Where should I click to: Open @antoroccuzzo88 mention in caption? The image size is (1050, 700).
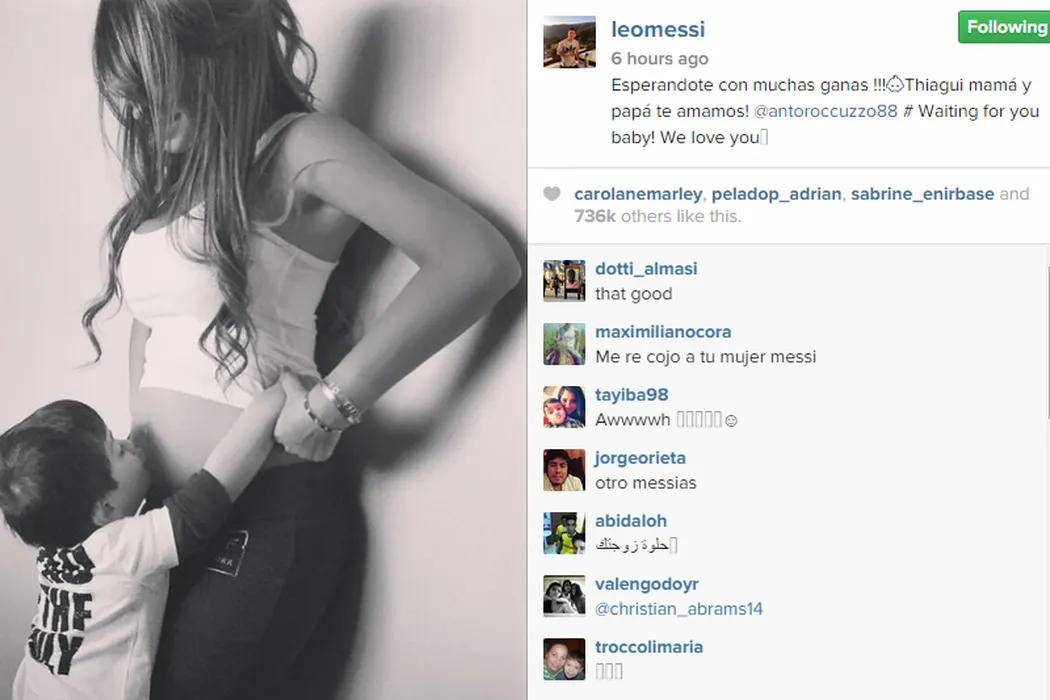(x=825, y=111)
